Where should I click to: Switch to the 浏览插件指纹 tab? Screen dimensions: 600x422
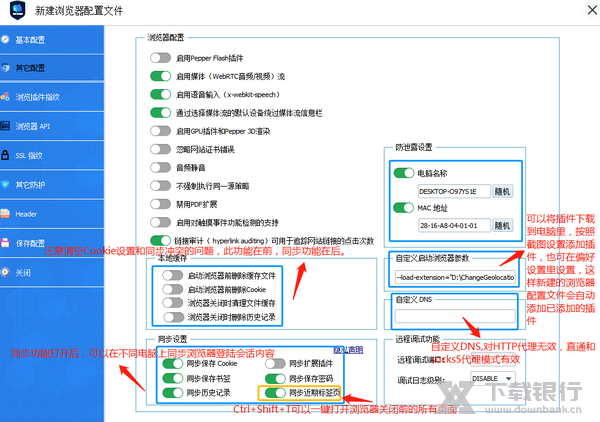click(x=38, y=97)
